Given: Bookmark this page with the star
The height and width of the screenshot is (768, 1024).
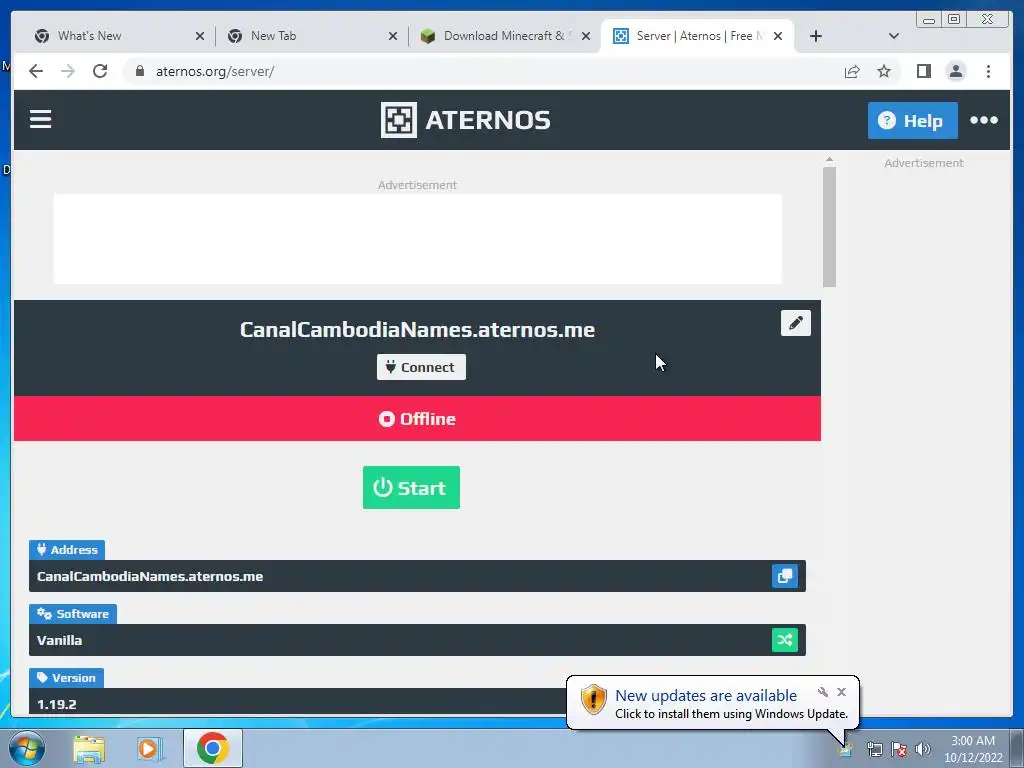Looking at the screenshot, I should (884, 71).
